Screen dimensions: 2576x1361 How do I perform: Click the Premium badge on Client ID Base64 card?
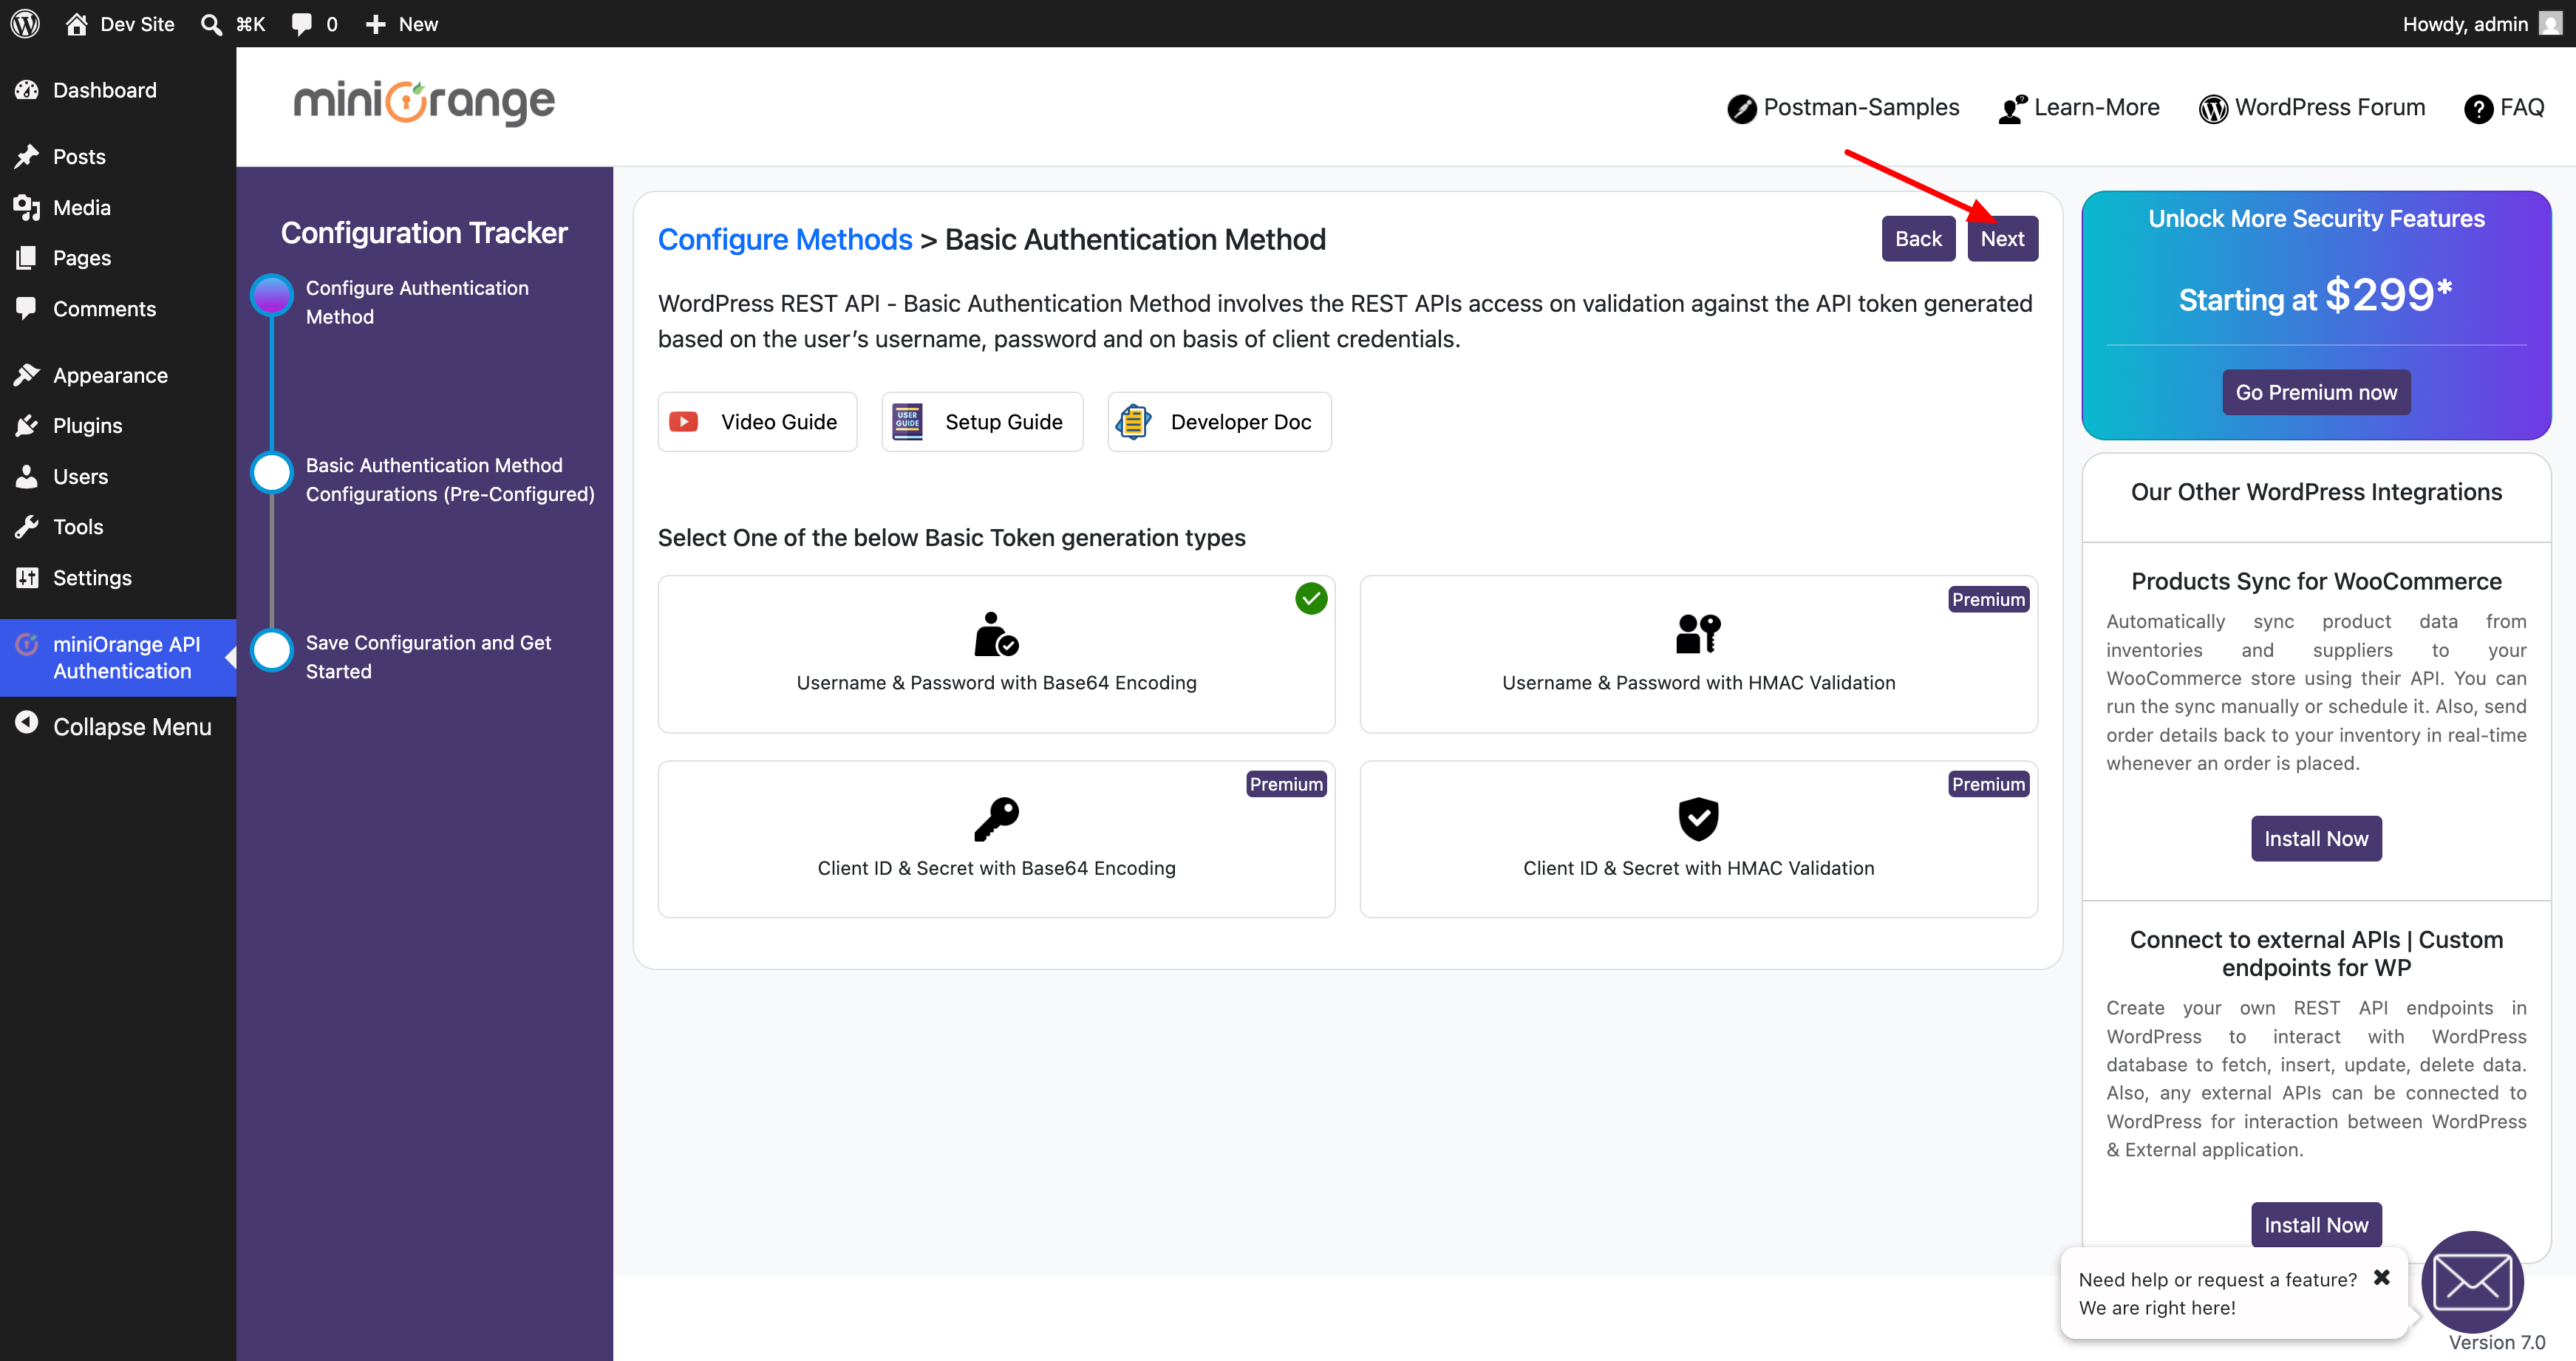(1286, 784)
